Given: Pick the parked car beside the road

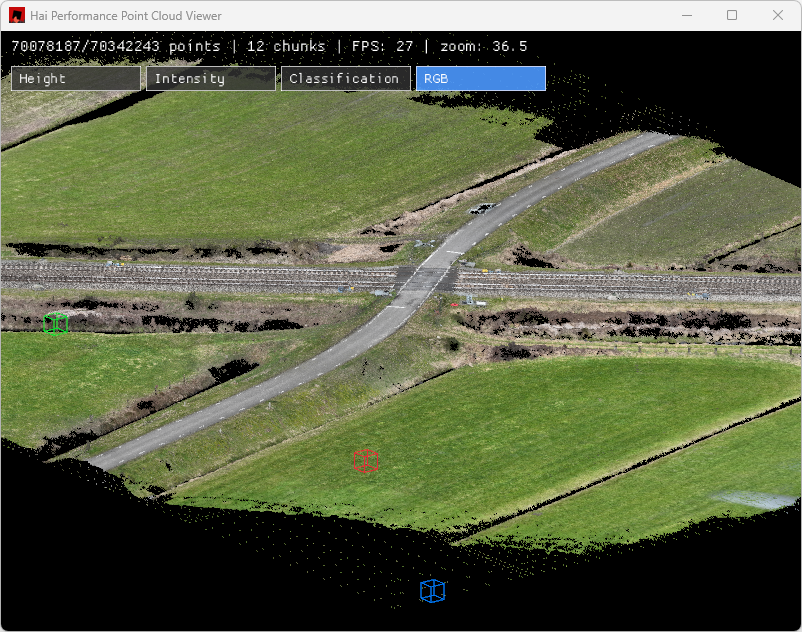Looking at the screenshot, I should click(483, 208).
